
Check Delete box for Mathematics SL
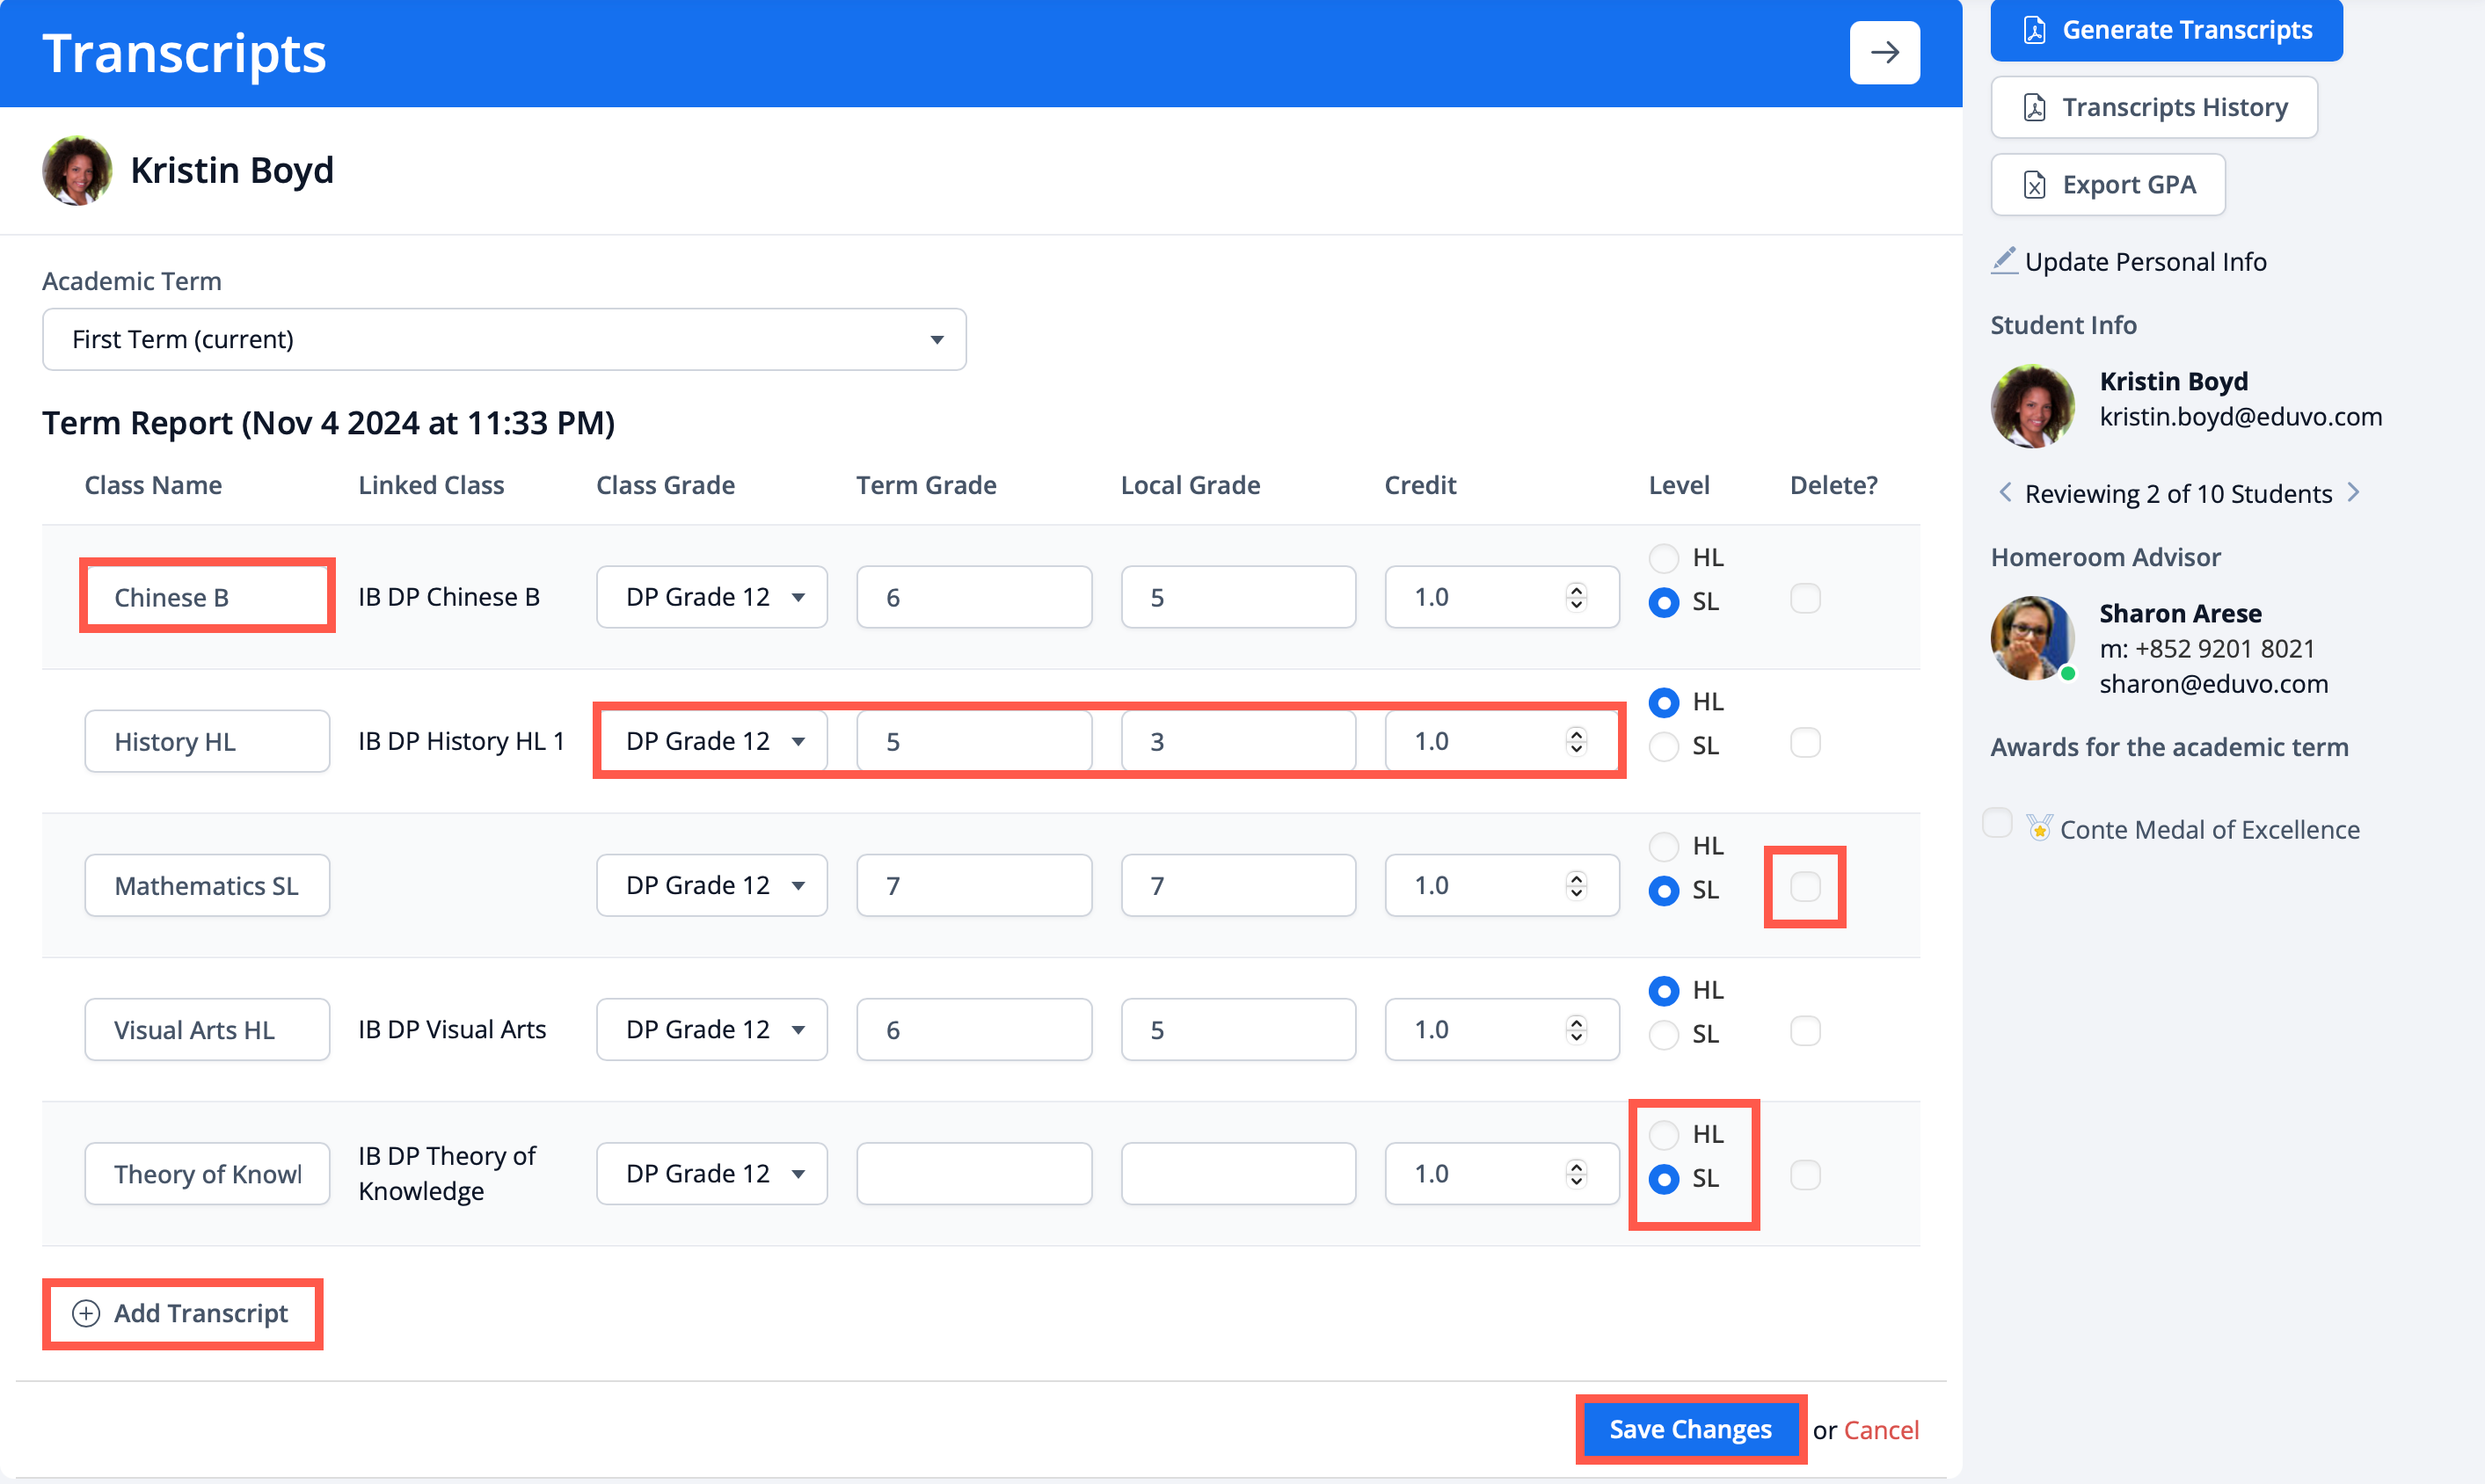click(1804, 886)
